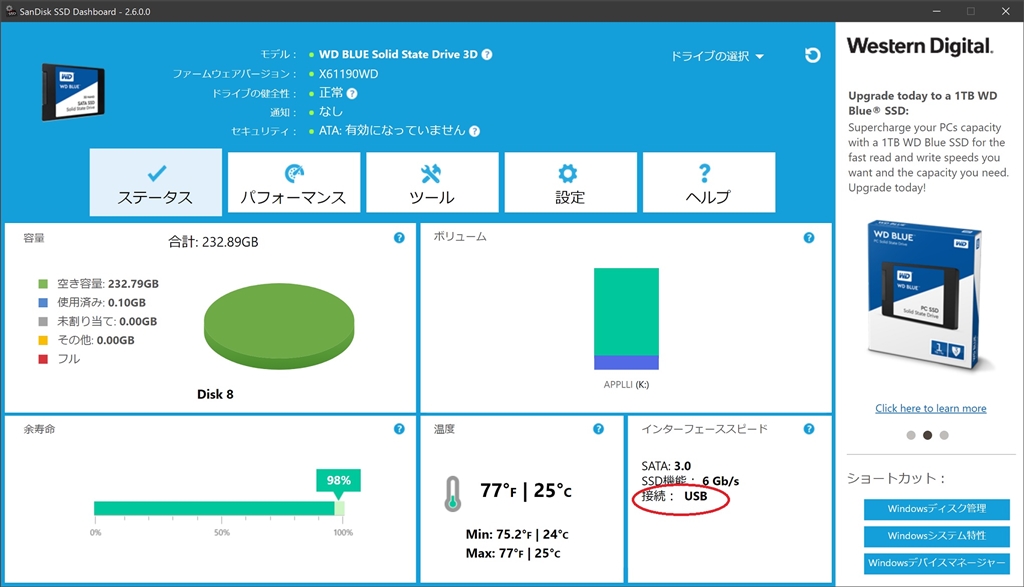
Task: Click the help icon next to ATA security
Action: 475,131
